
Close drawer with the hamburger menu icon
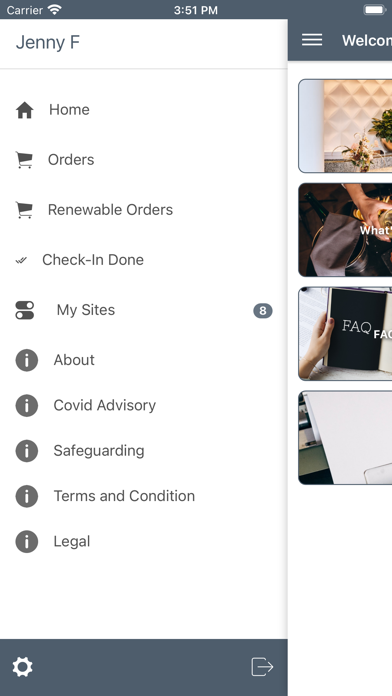tap(312, 40)
